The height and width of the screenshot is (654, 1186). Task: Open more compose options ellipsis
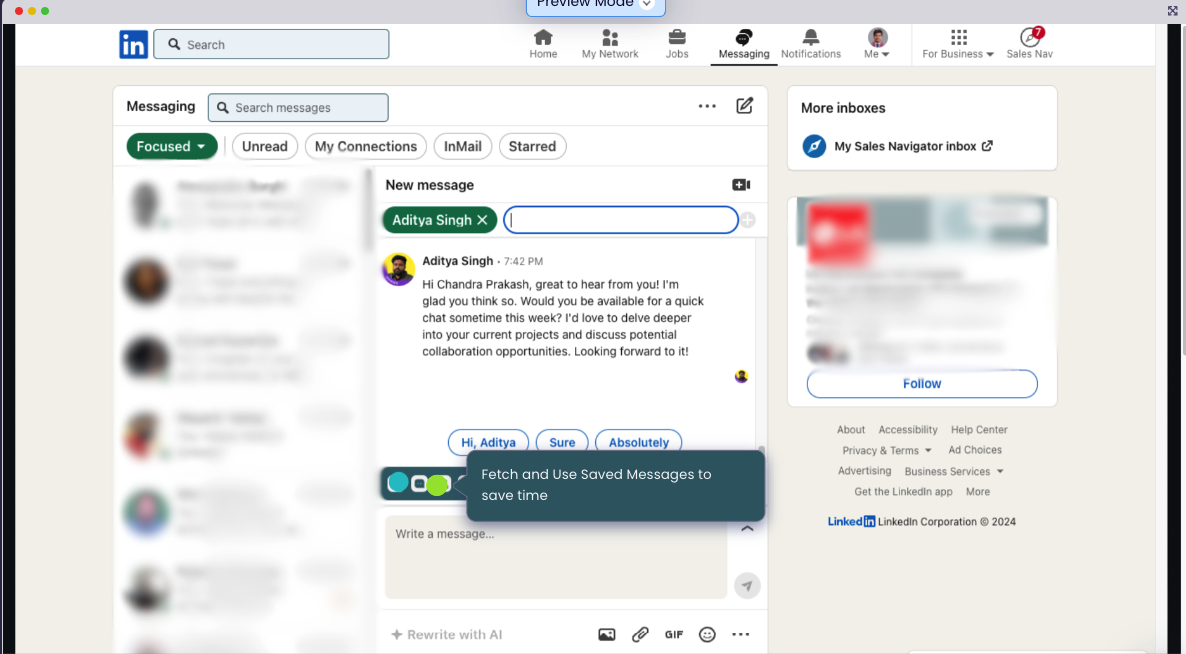(740, 635)
